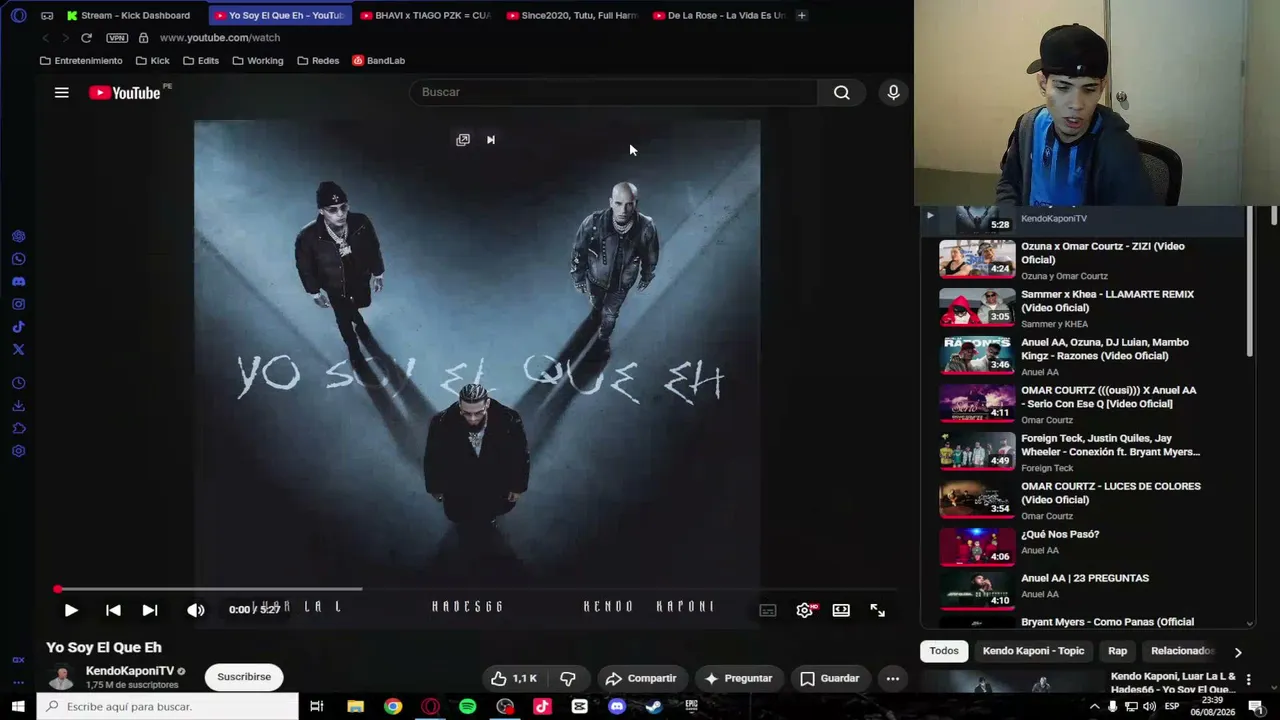Open a new browser tab
The image size is (1280, 720).
pyautogui.click(x=801, y=15)
